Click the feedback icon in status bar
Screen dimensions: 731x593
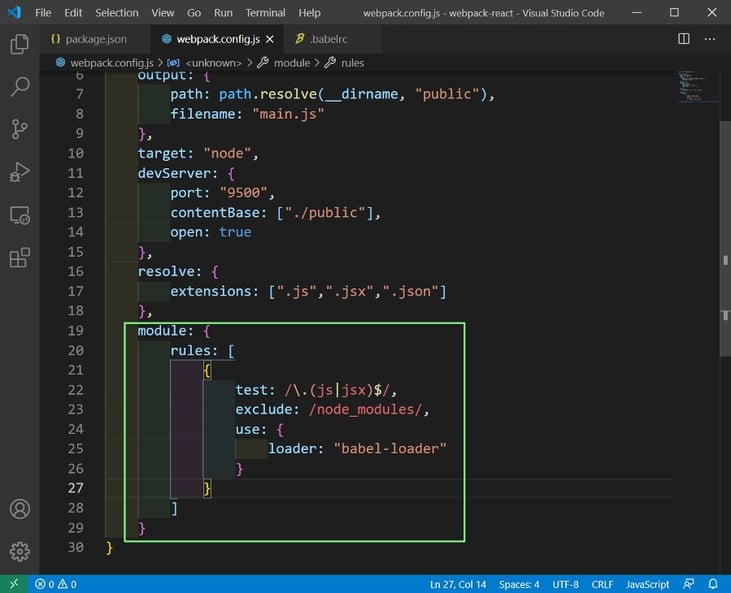point(688,584)
